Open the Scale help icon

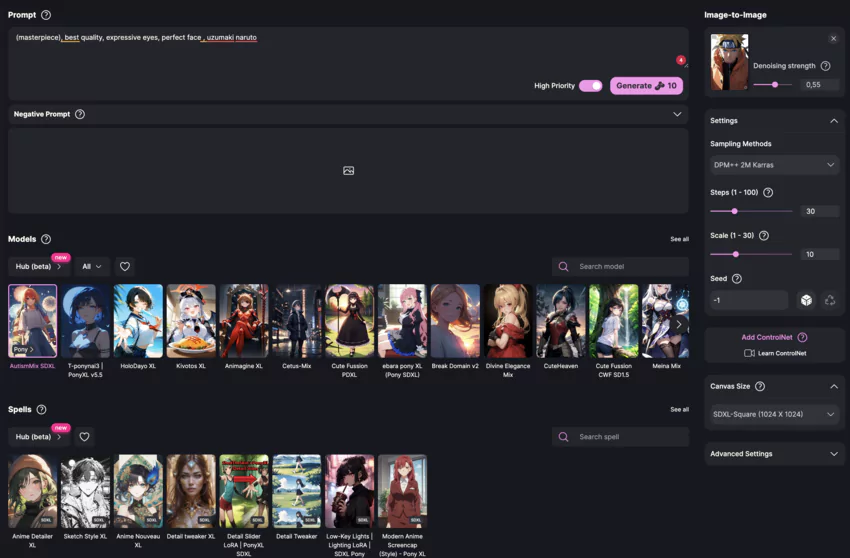(x=764, y=235)
